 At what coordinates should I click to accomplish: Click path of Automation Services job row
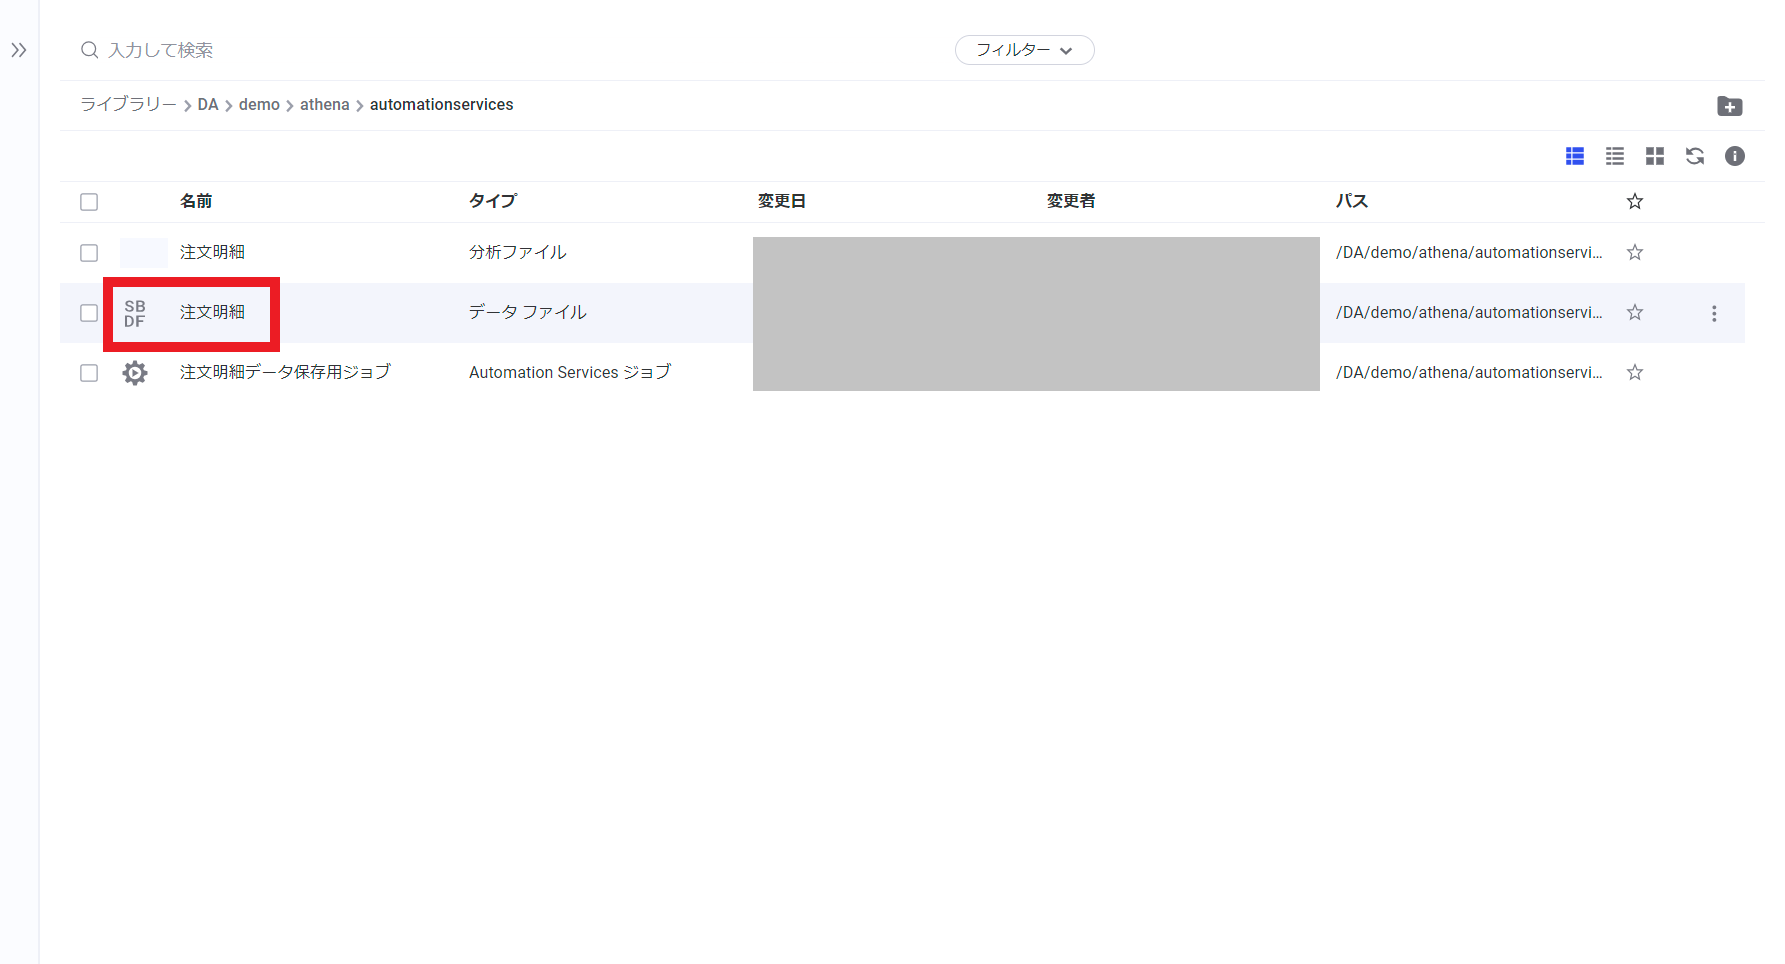coord(1469,372)
